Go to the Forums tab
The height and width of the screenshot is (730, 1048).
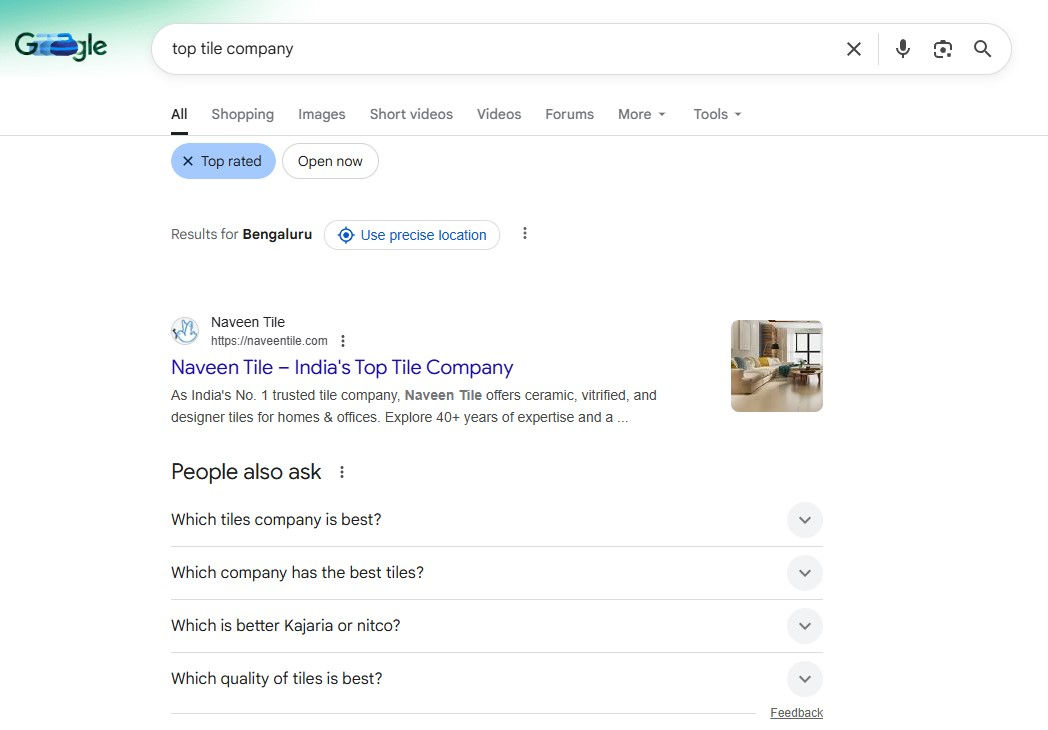point(569,114)
